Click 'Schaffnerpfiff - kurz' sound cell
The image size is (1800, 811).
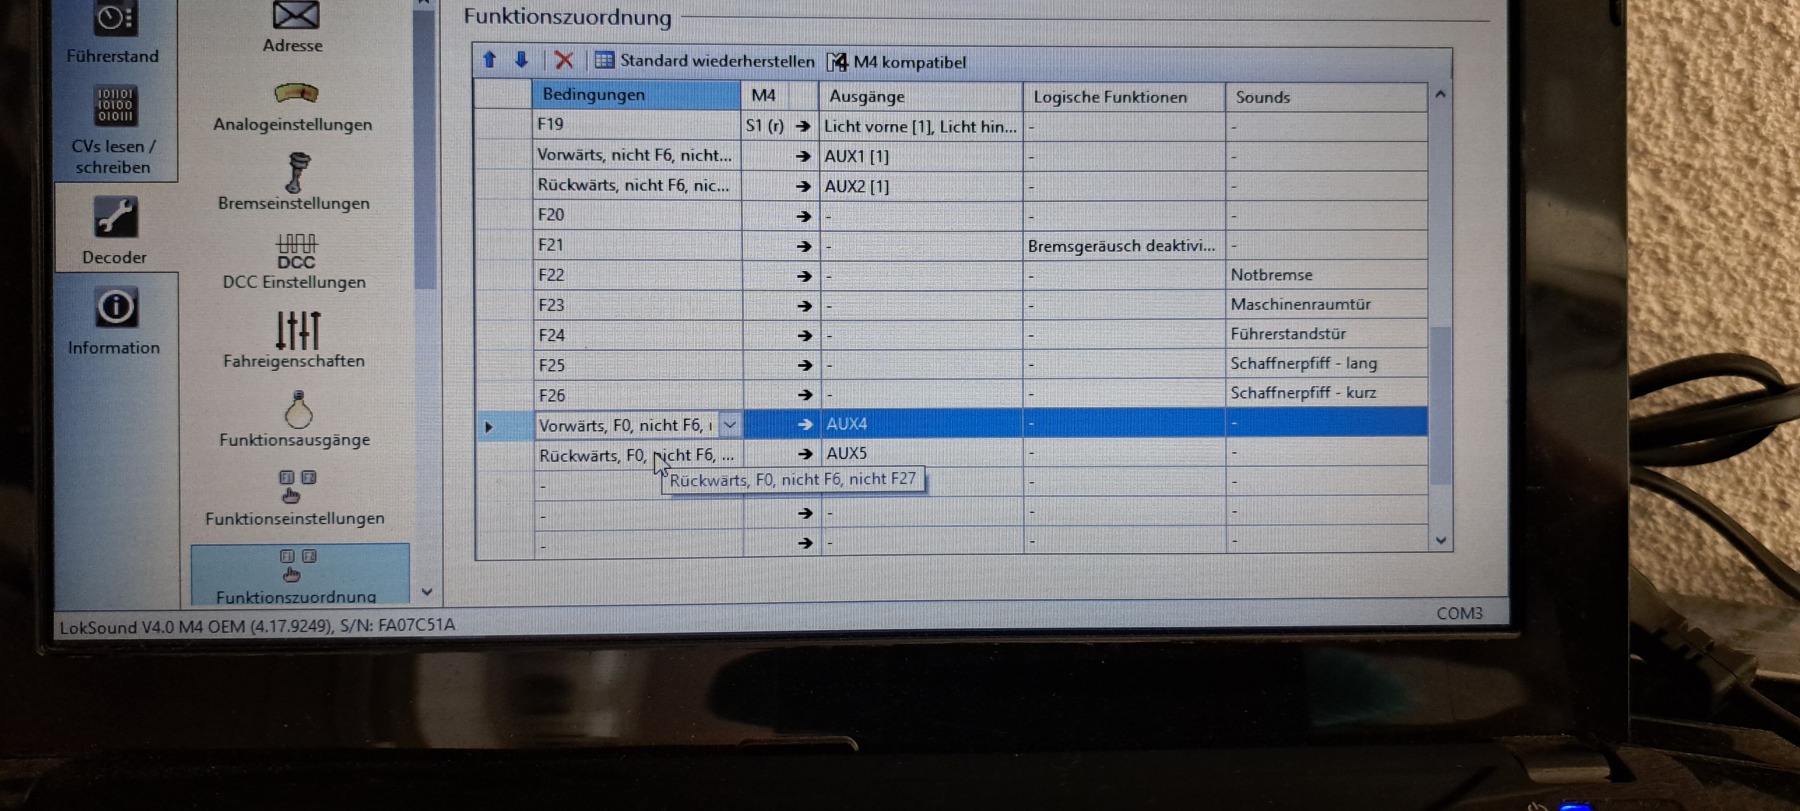[1327, 392]
